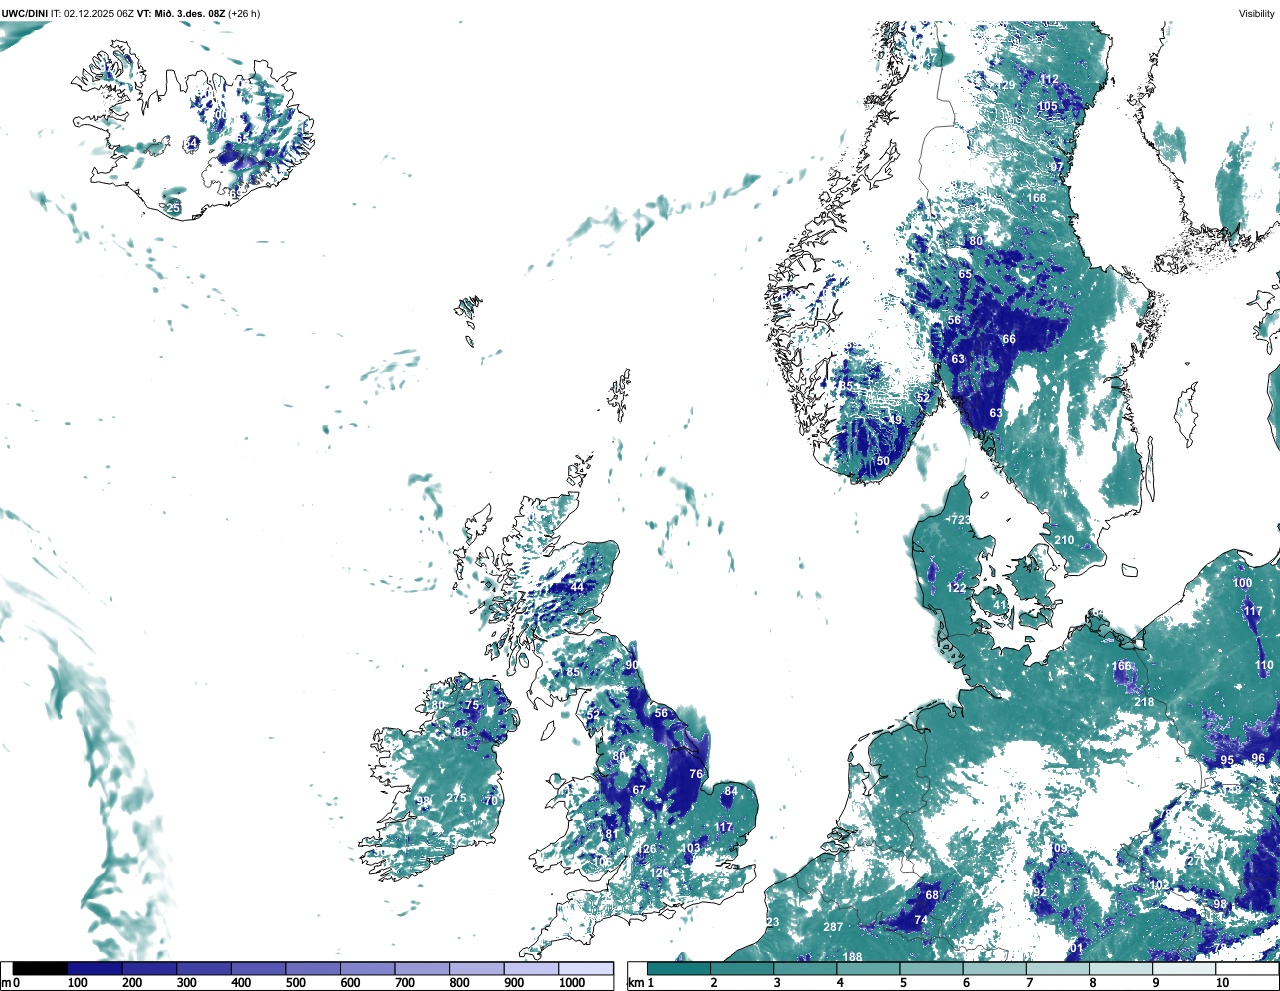The image size is (1280, 991).
Task: Click the 'Visibility' title label
Action: pos(1257,13)
